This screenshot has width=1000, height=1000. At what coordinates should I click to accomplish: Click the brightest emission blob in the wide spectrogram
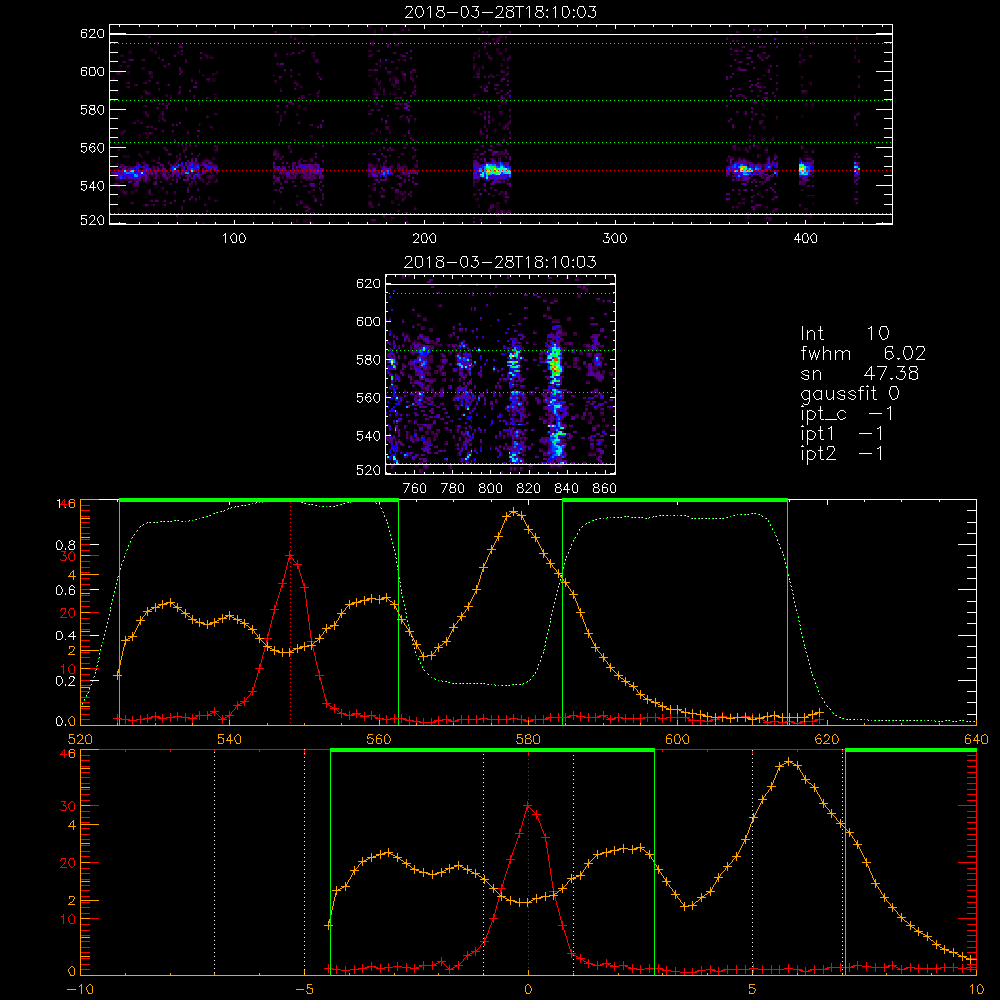coord(492,170)
